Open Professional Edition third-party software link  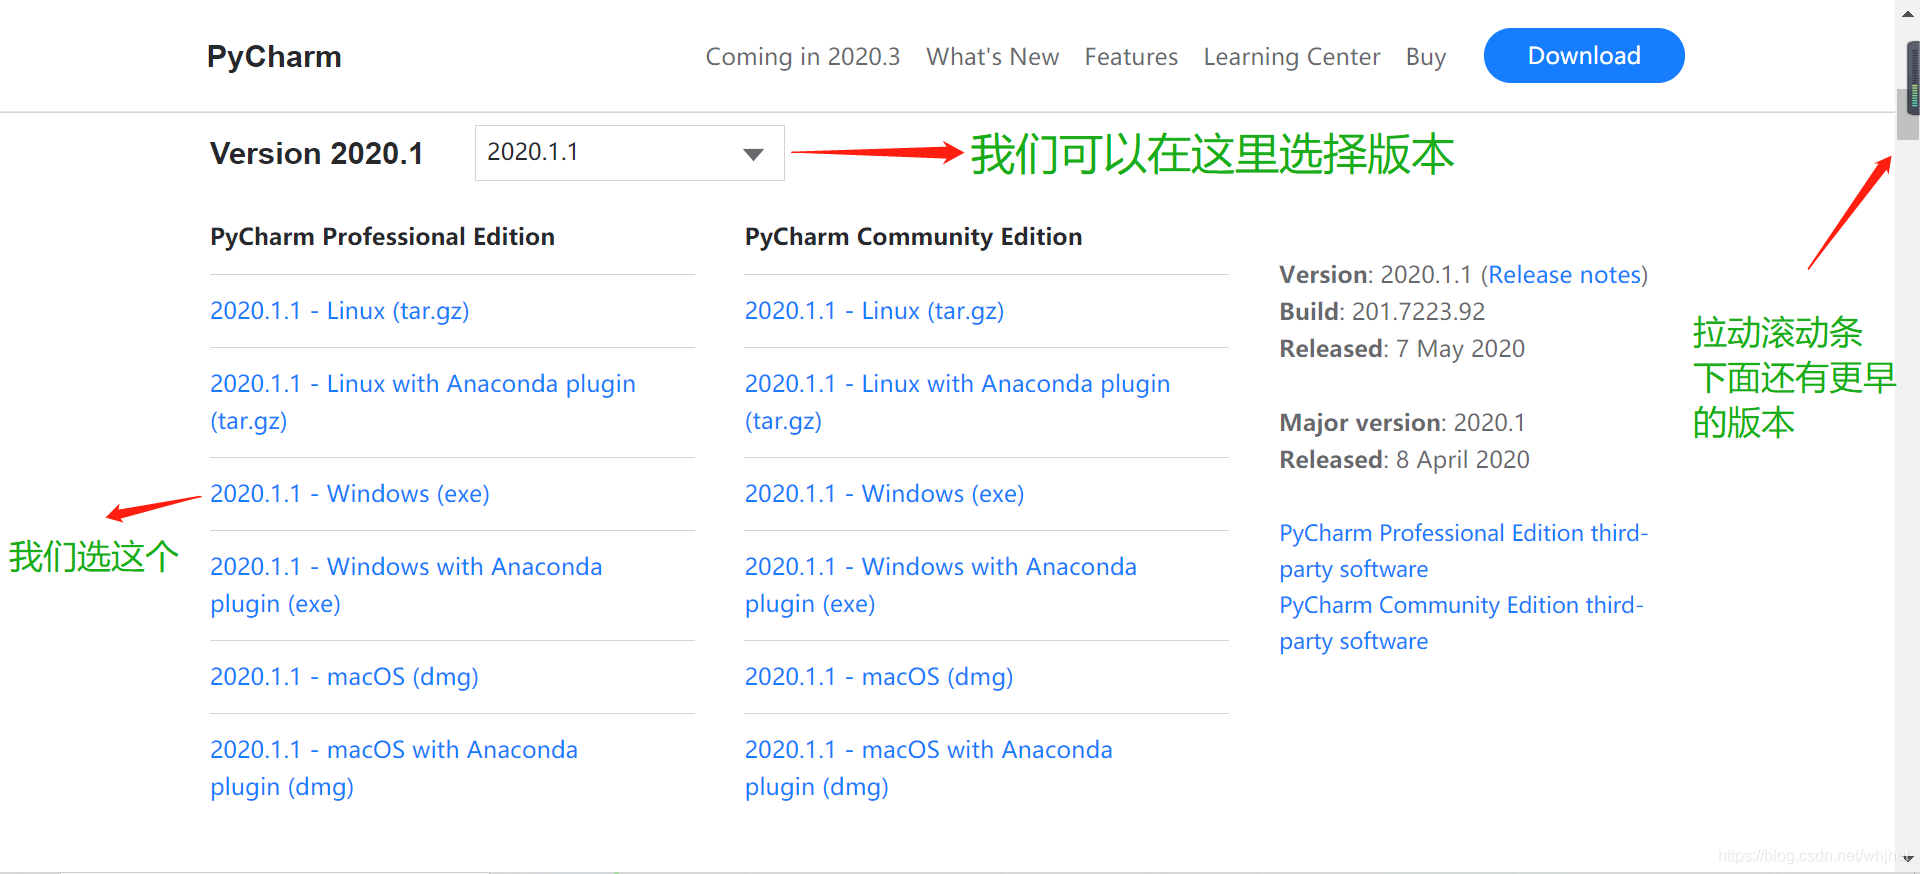(1464, 551)
